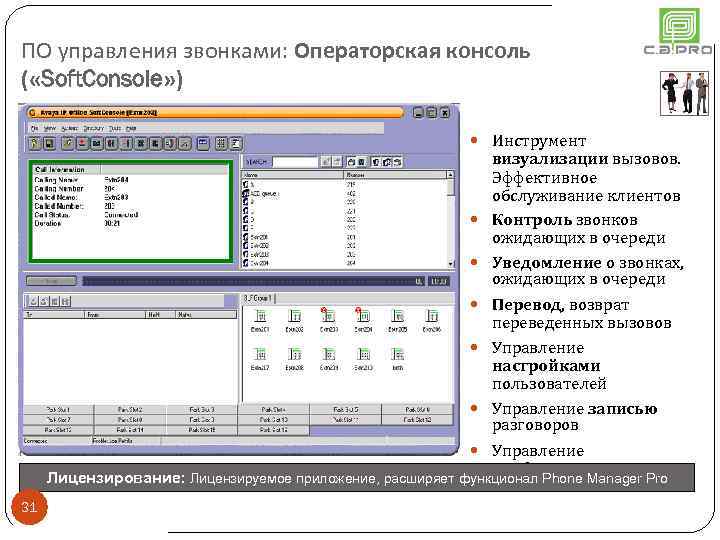This screenshot has height=540, width=720.
Task: Click the search field in directory panel
Action: click(x=295, y=162)
